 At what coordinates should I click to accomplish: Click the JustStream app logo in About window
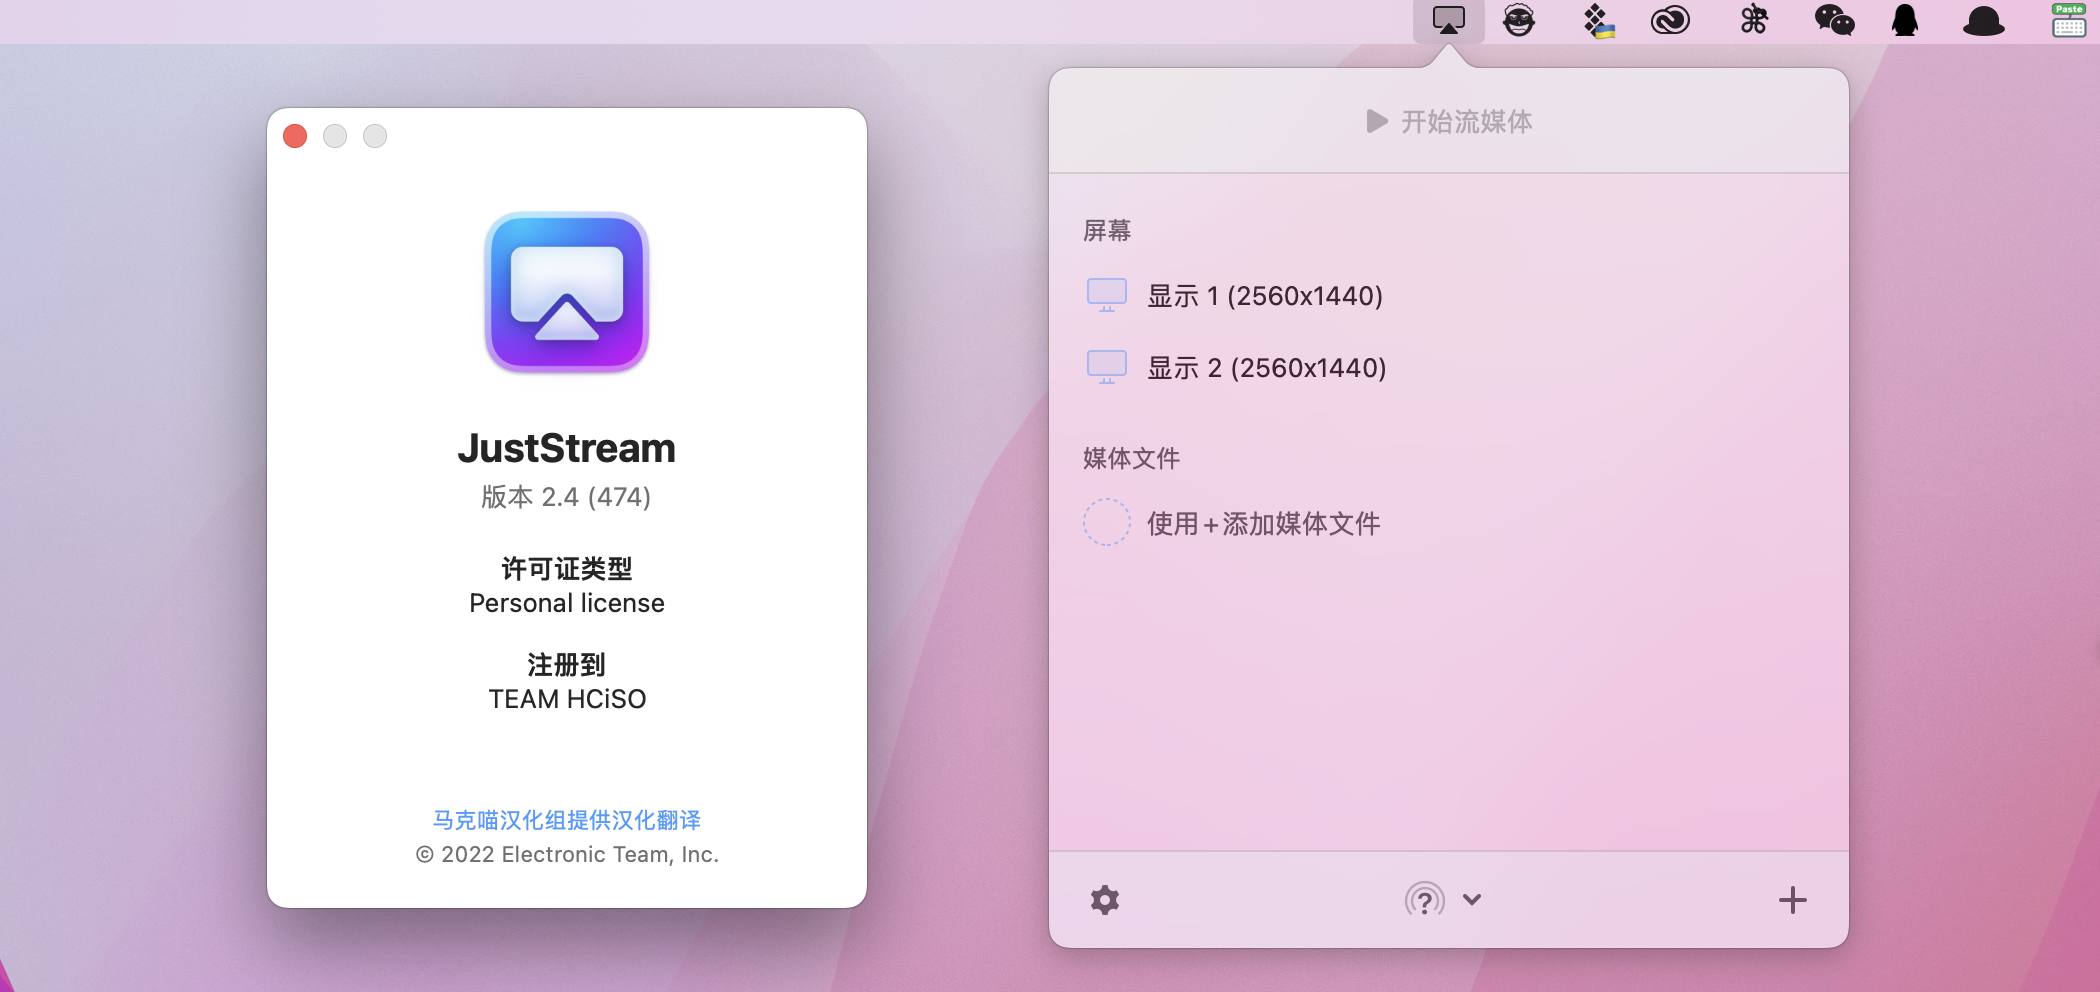[x=567, y=292]
